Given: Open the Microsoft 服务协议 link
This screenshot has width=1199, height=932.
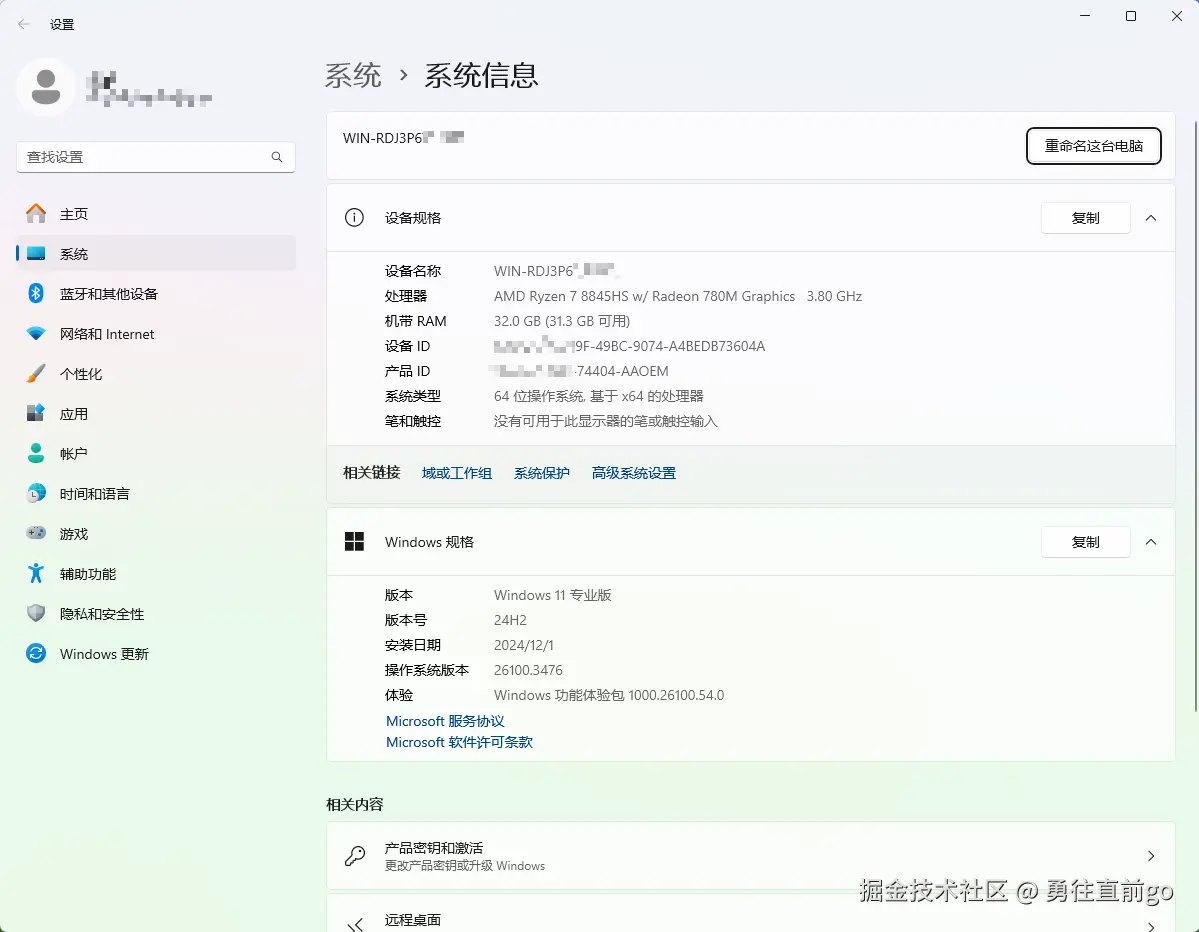Looking at the screenshot, I should [x=444, y=720].
